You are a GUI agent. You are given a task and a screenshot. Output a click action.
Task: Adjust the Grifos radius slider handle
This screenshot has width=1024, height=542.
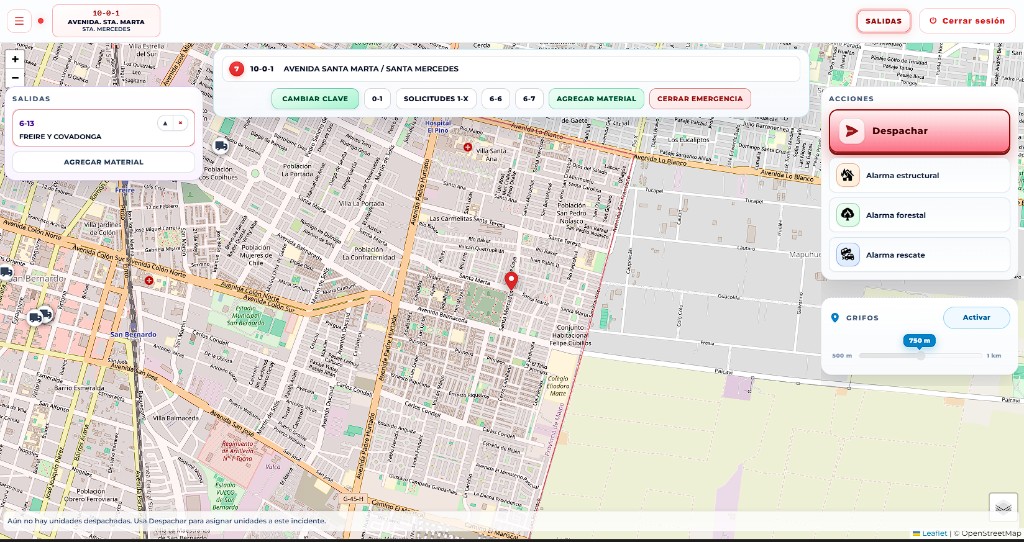coord(920,356)
